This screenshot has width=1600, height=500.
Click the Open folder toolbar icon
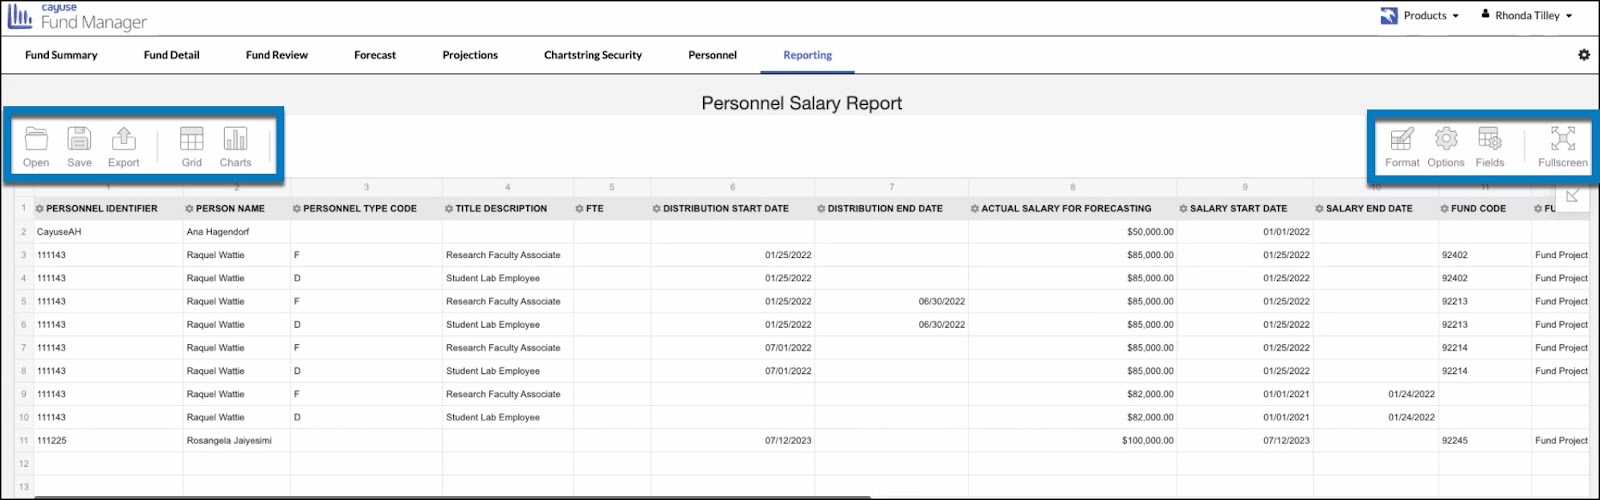36,146
